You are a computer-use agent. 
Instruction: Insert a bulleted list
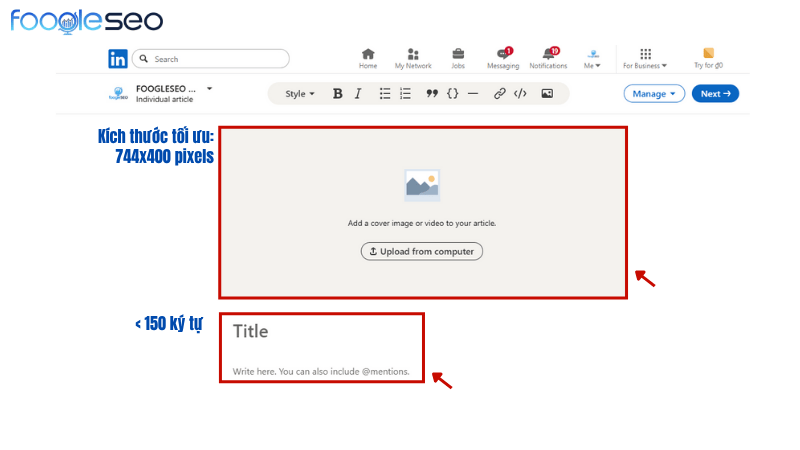[385, 94]
